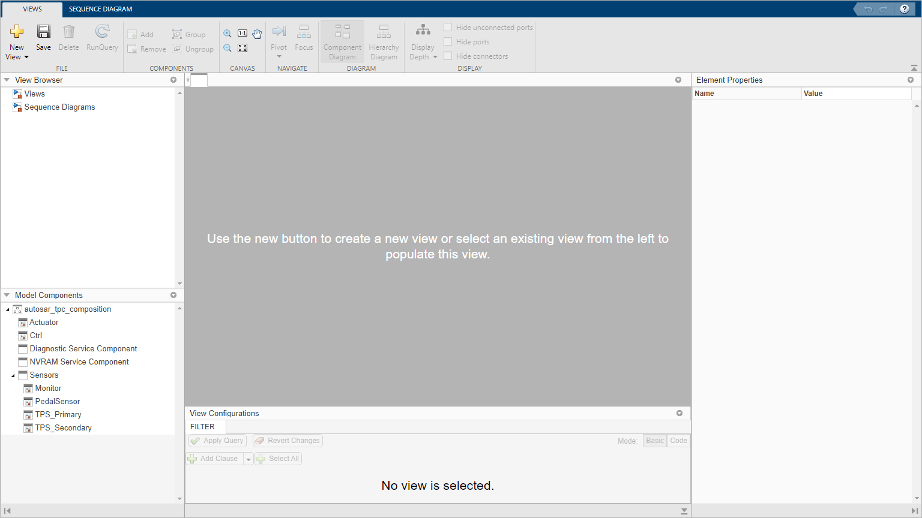Click the Zoom In canvas icon

(227, 34)
